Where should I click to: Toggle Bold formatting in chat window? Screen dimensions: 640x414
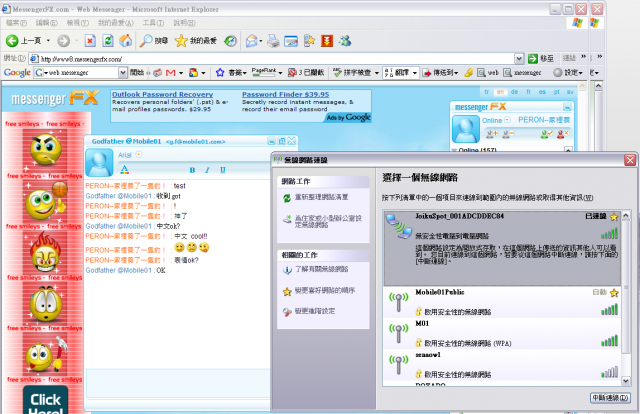[192, 170]
